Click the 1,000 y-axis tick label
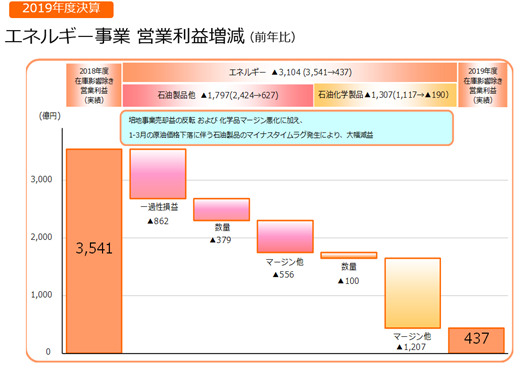The width and height of the screenshot is (521, 367). (42, 295)
